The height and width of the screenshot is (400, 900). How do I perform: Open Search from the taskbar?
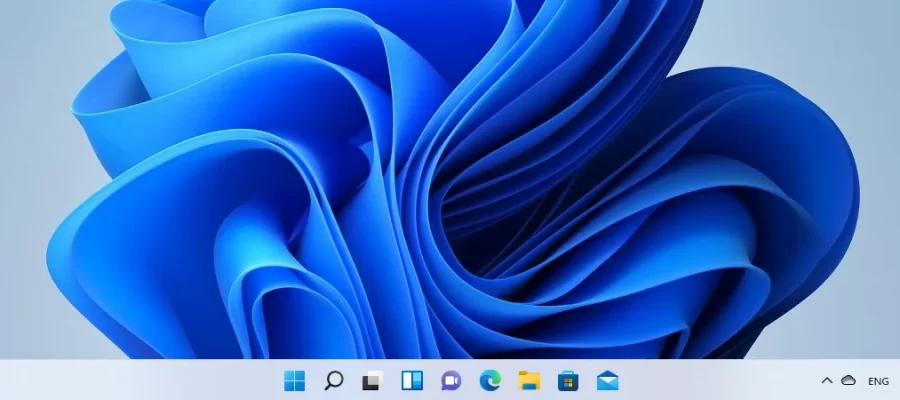[x=333, y=380]
